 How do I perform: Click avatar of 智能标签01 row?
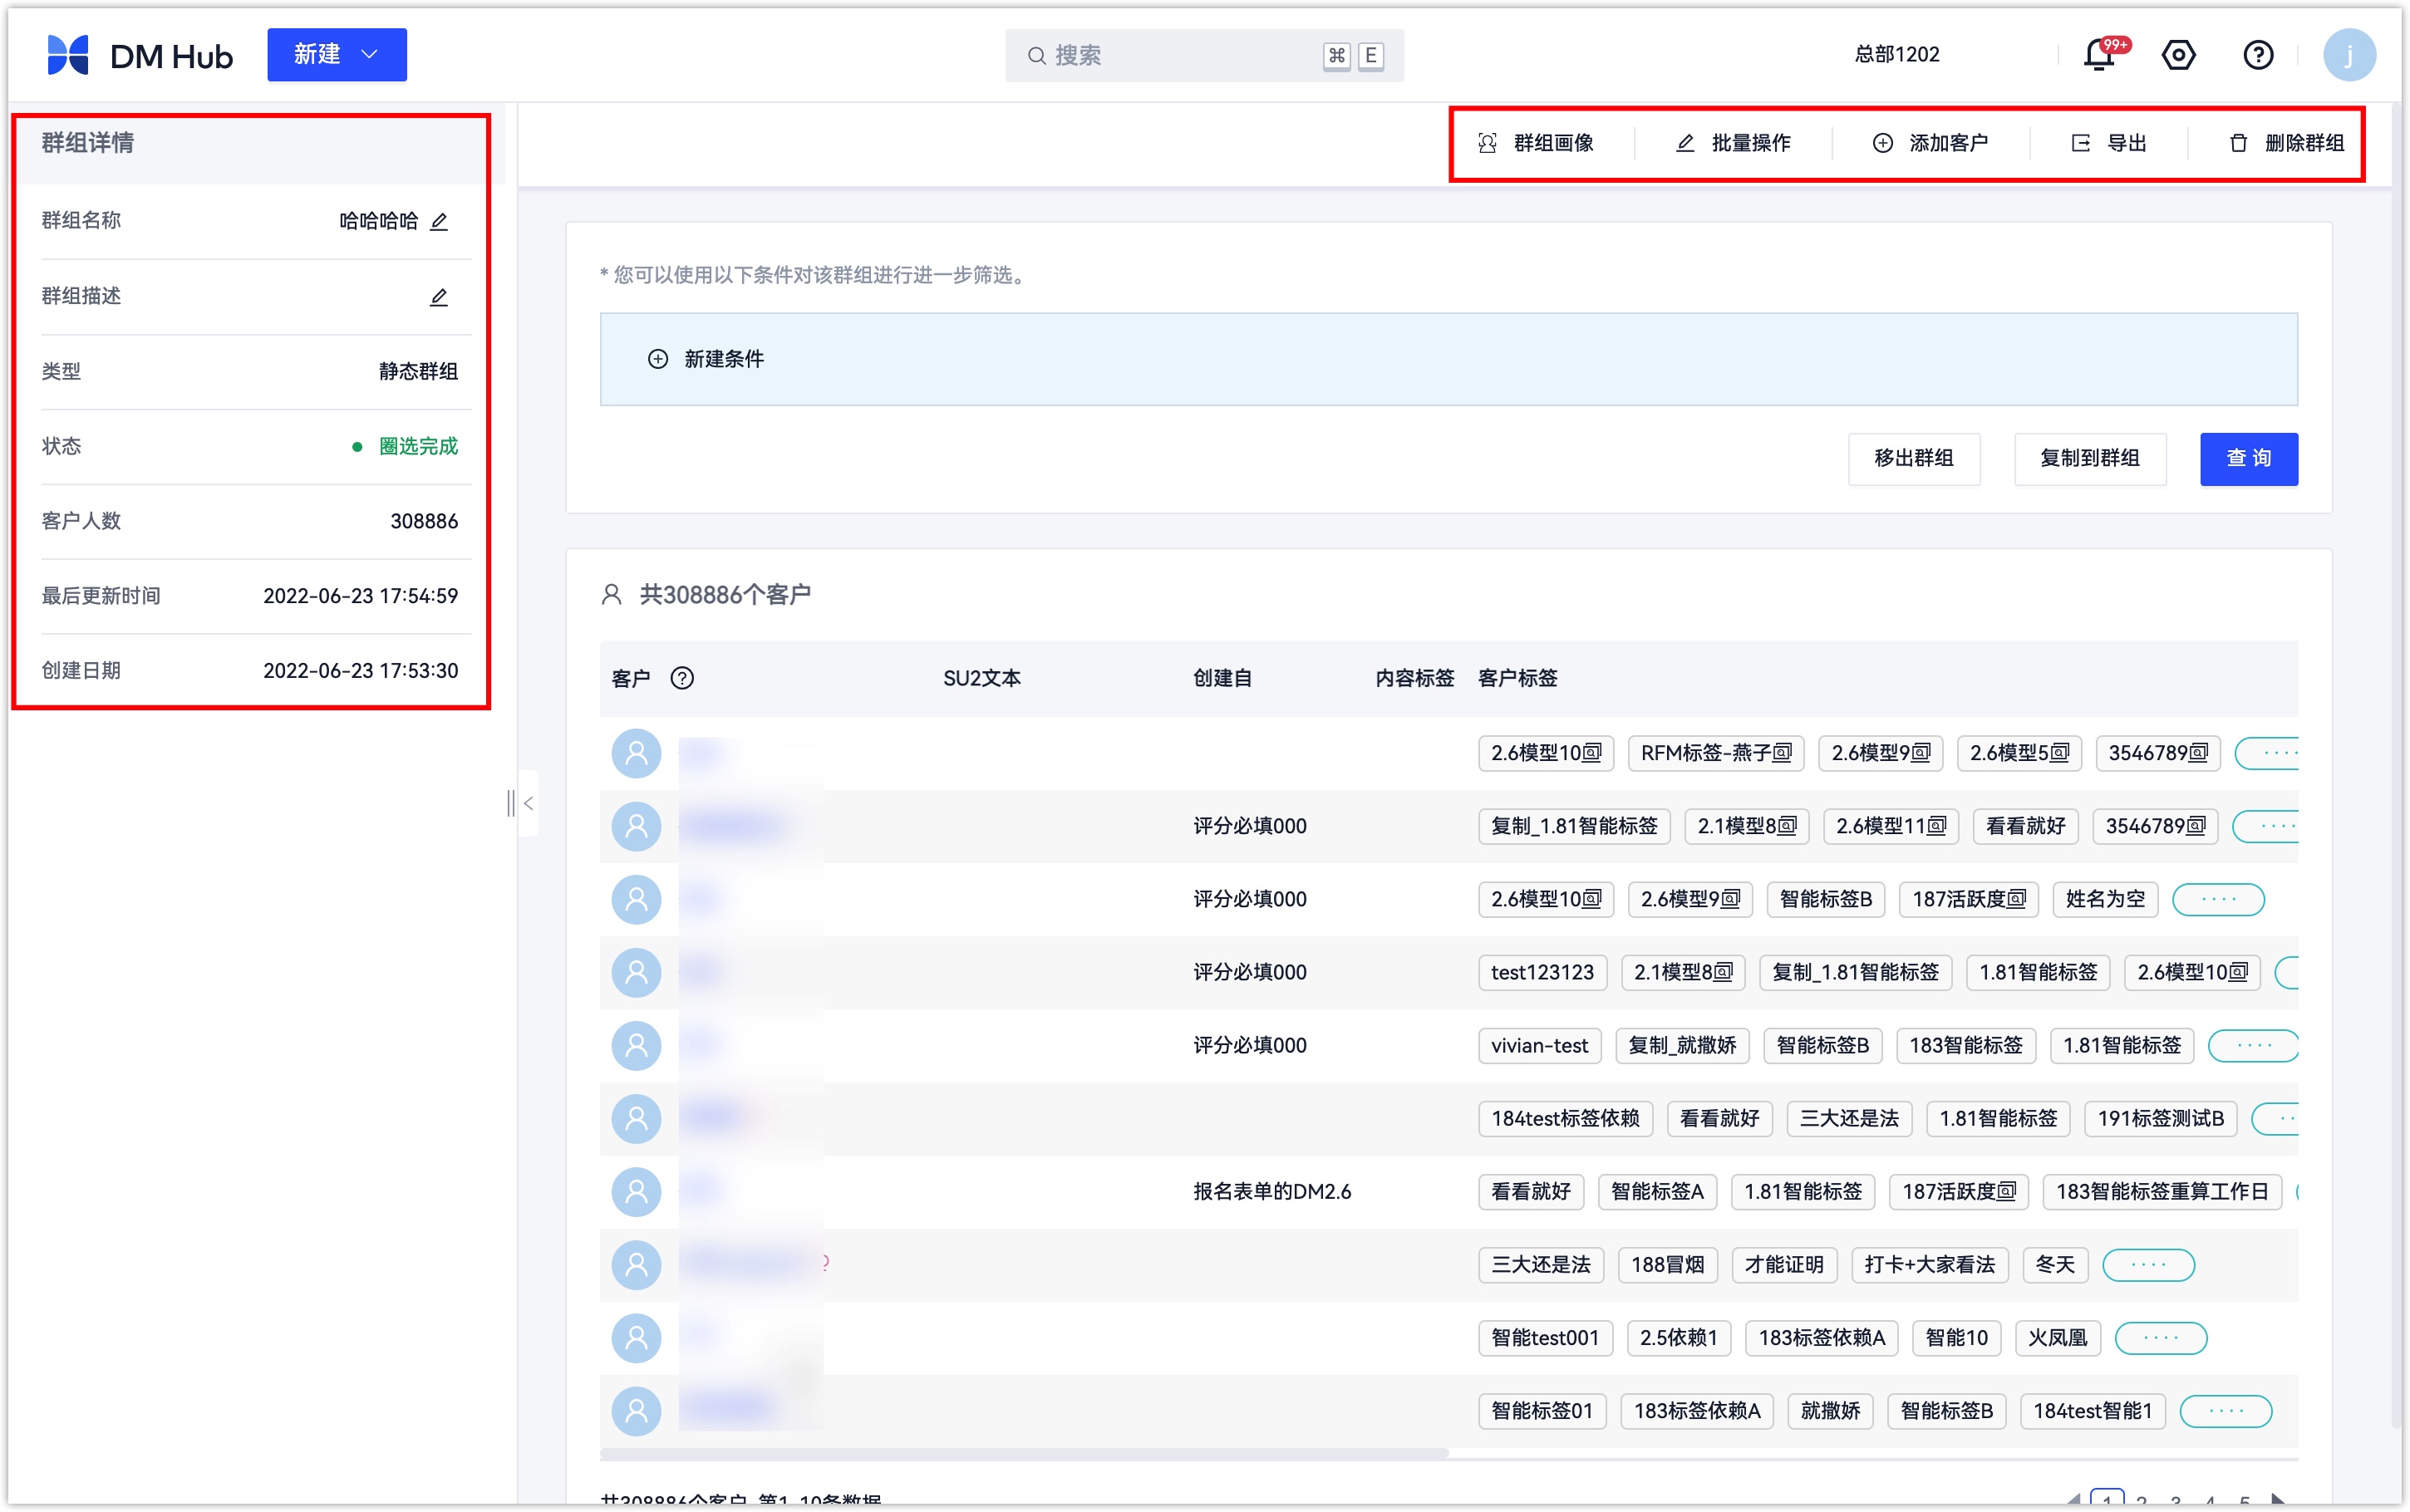click(x=636, y=1411)
